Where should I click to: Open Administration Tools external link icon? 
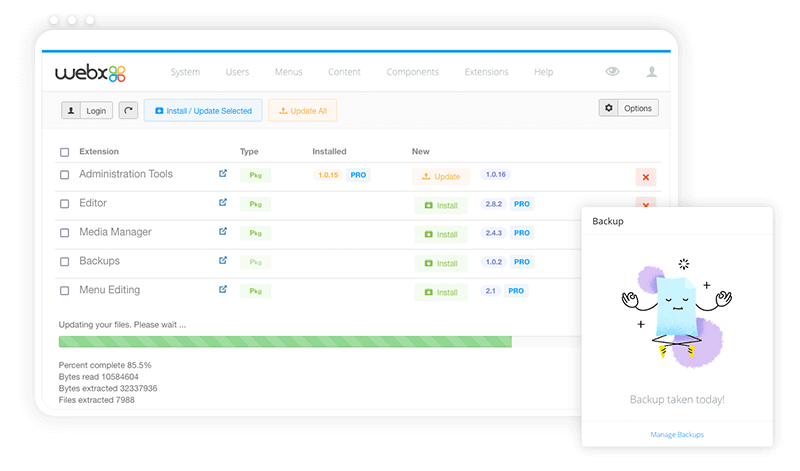[x=223, y=173]
